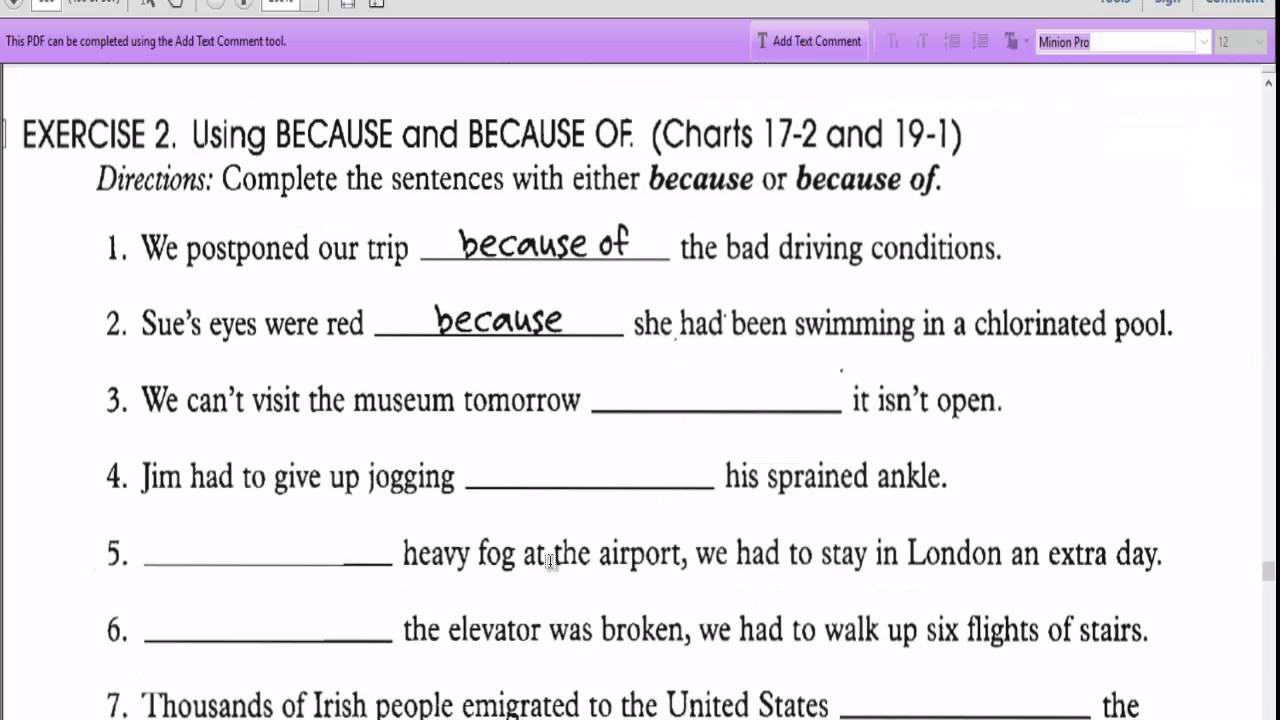The image size is (1280, 720).
Task: Click the handwritten 'because of' answer
Action: coord(544,243)
